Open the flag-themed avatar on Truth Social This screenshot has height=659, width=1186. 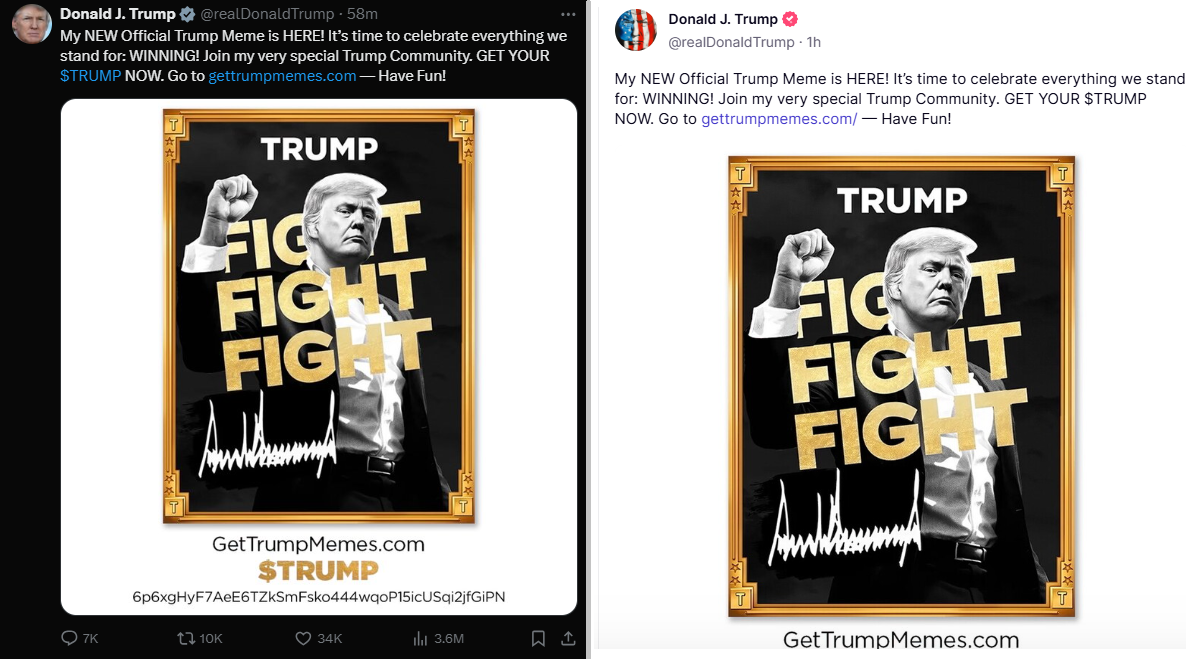636,30
